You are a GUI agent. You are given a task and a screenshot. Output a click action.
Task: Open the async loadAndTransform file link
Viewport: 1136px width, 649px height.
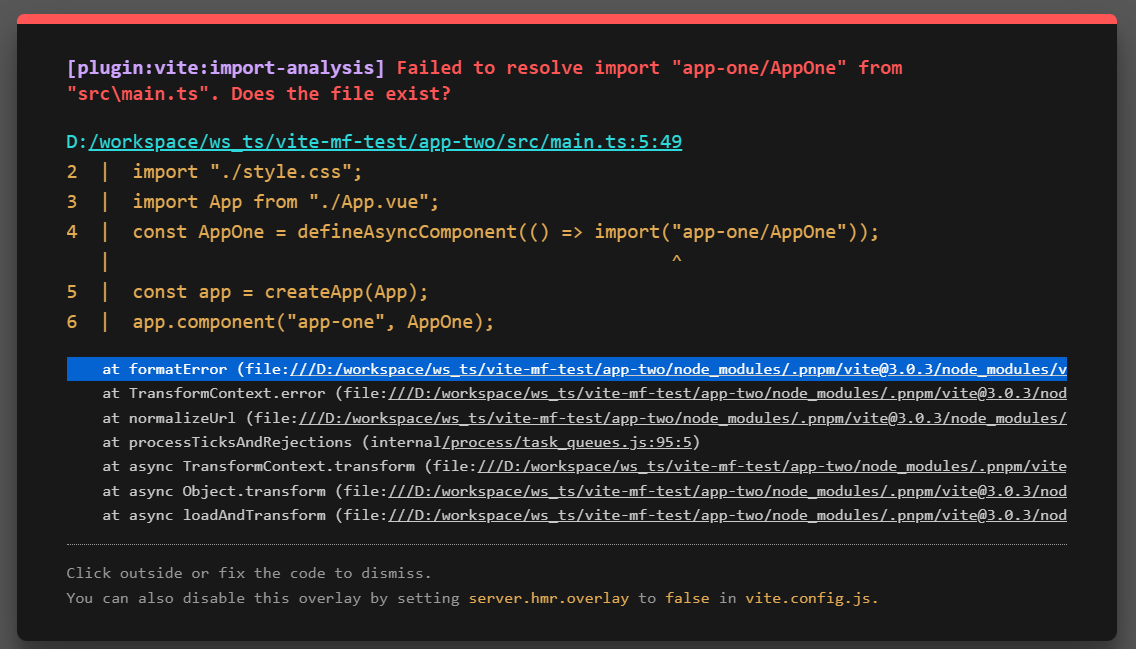pos(727,515)
